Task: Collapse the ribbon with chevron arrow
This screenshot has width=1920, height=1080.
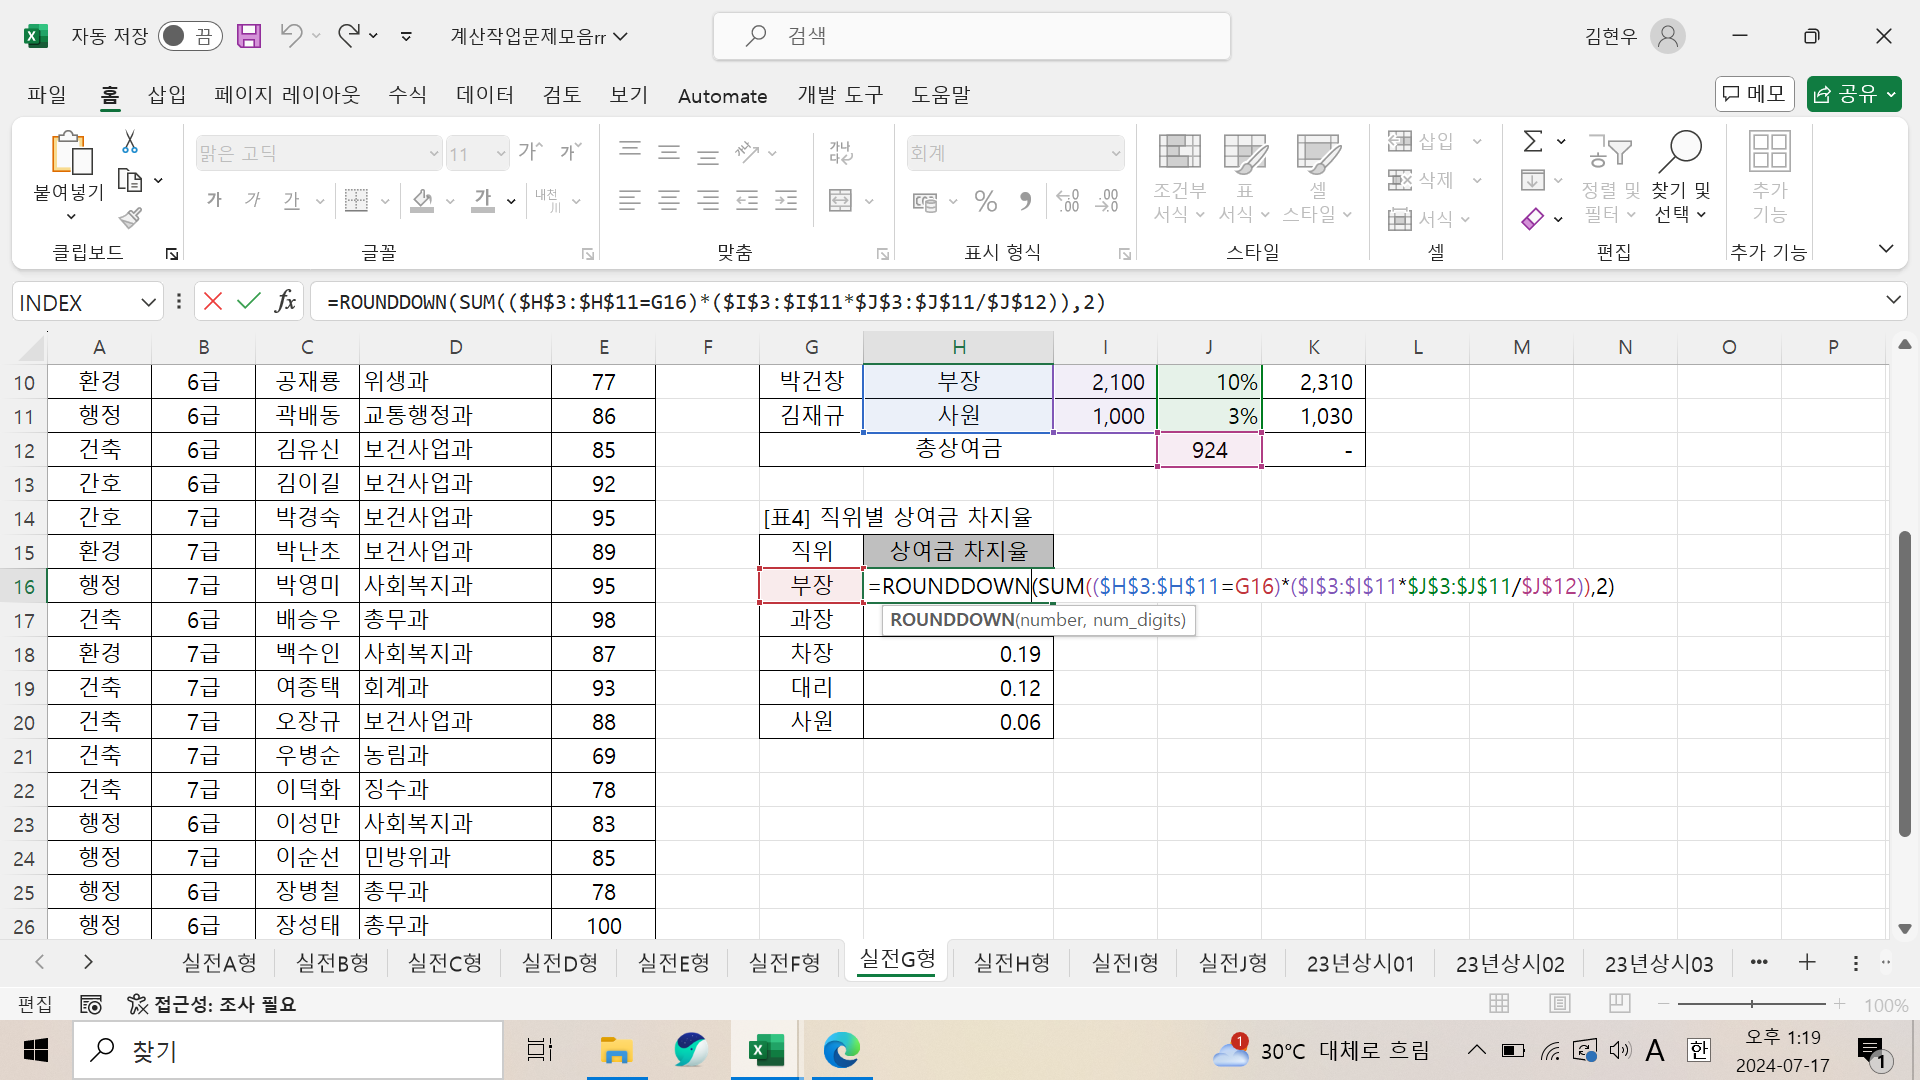Action: tap(1886, 249)
